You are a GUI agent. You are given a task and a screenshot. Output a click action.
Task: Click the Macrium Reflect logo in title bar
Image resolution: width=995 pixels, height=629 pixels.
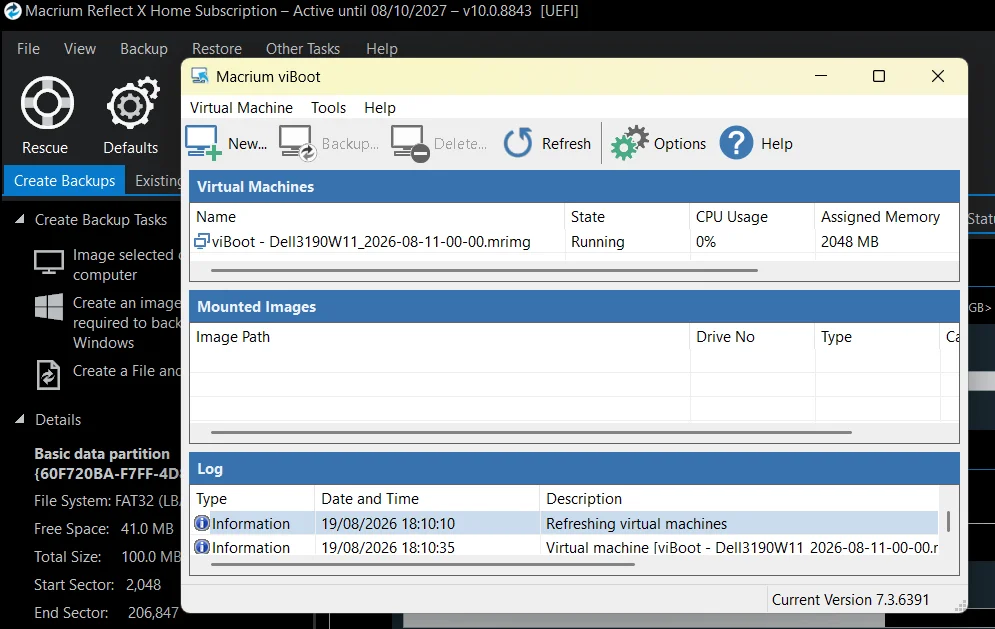click(x=13, y=11)
